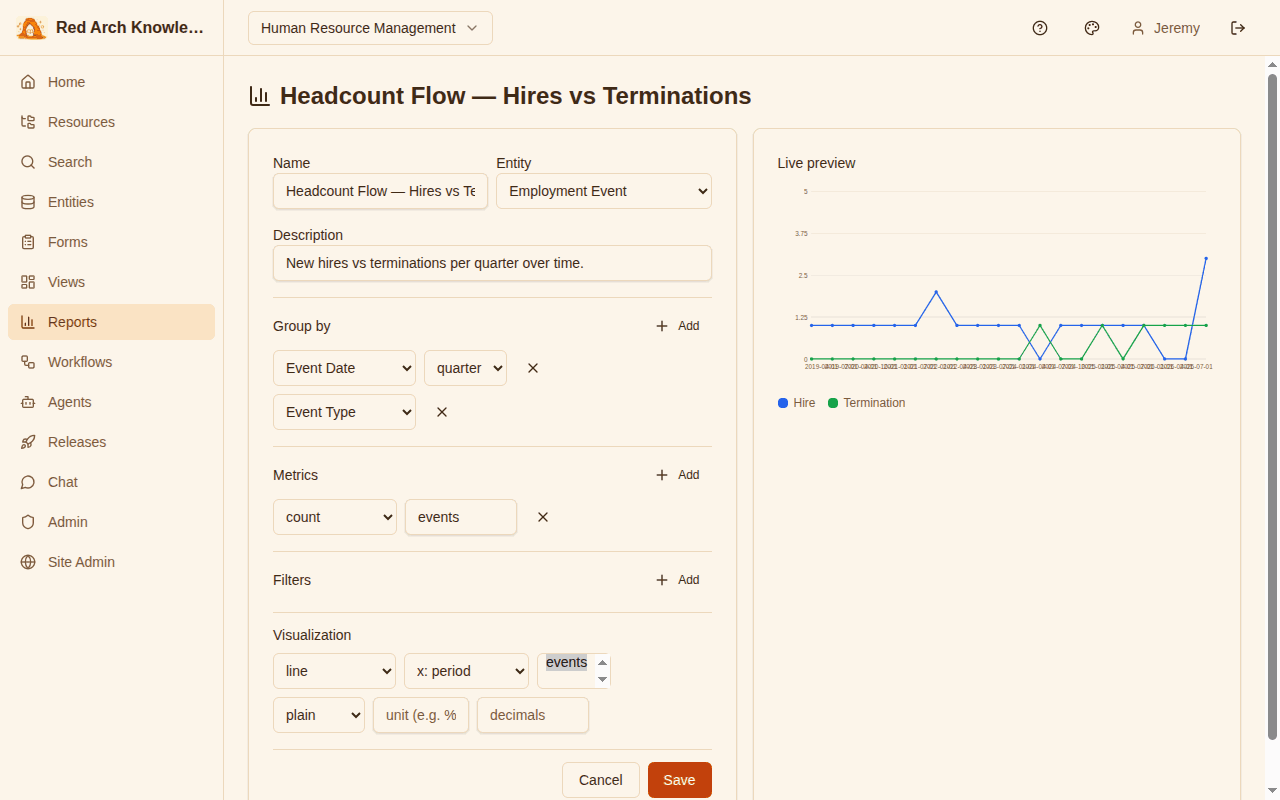Click the Red Arch logo icon
This screenshot has width=1280, height=800.
(x=31, y=28)
